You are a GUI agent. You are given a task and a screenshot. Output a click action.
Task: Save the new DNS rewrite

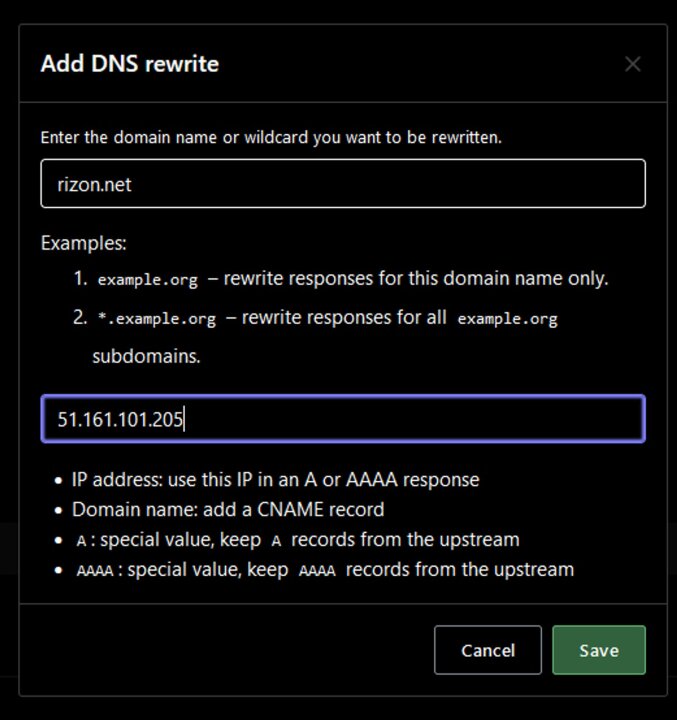[599, 650]
